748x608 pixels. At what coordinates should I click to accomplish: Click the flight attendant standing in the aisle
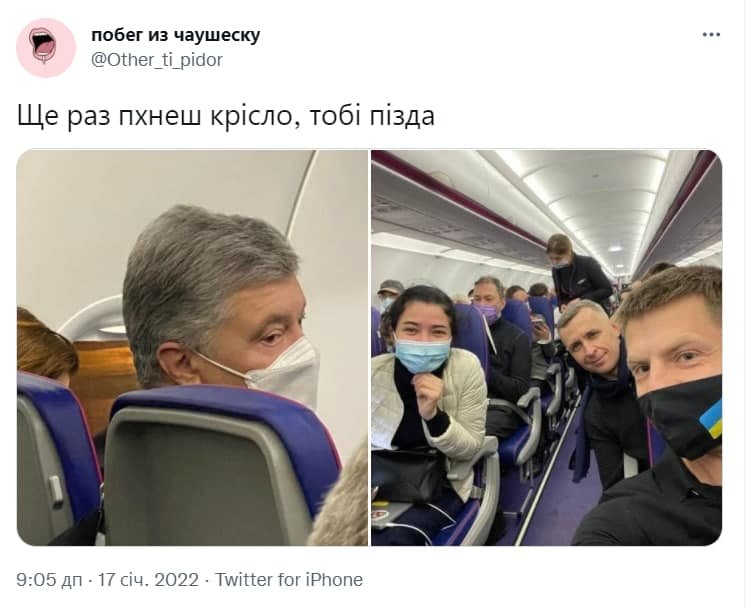[x=576, y=271]
